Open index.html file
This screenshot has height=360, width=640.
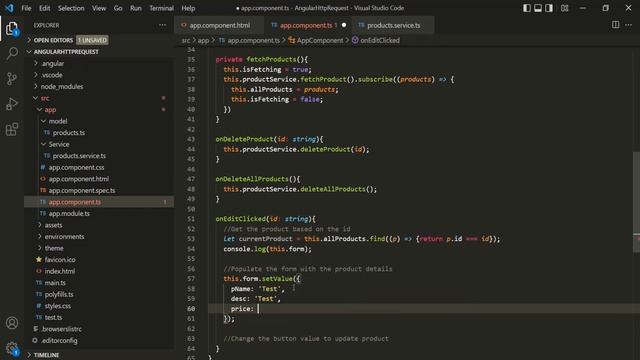(x=99, y=271)
